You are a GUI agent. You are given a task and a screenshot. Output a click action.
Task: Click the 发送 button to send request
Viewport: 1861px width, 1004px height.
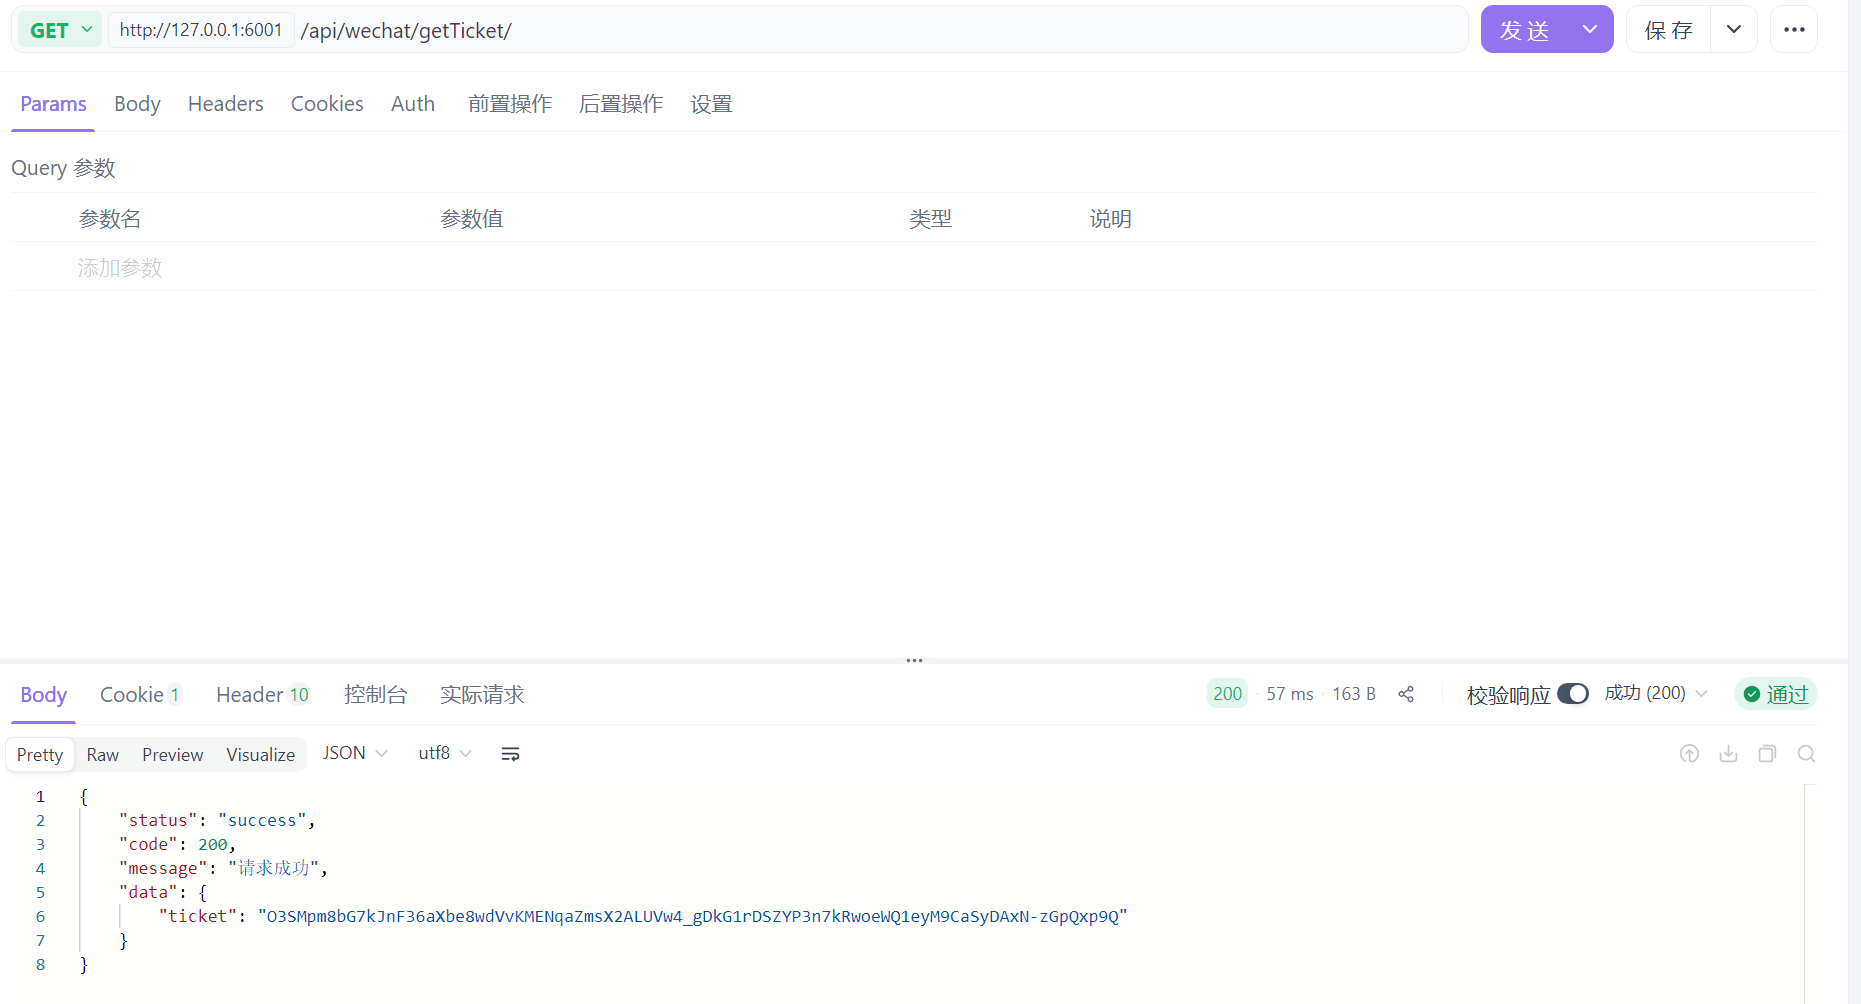coord(1525,29)
